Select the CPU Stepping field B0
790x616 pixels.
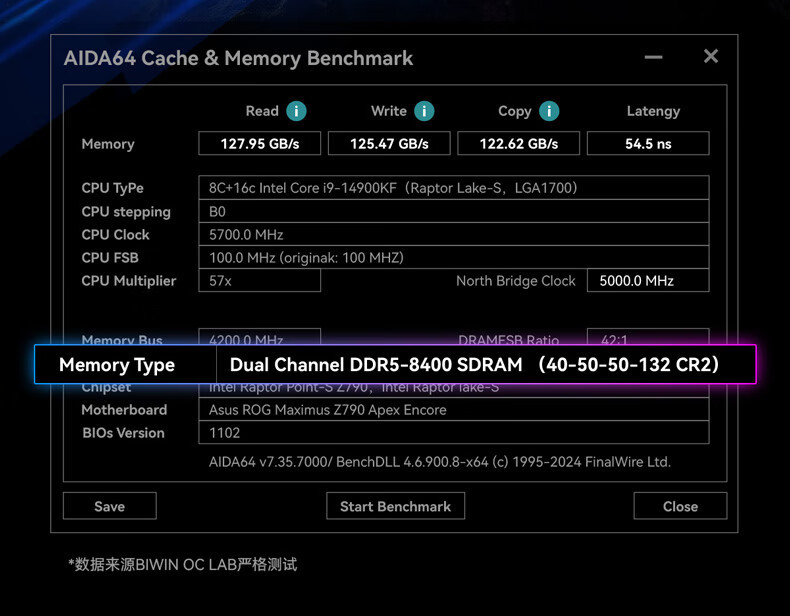click(x=453, y=211)
